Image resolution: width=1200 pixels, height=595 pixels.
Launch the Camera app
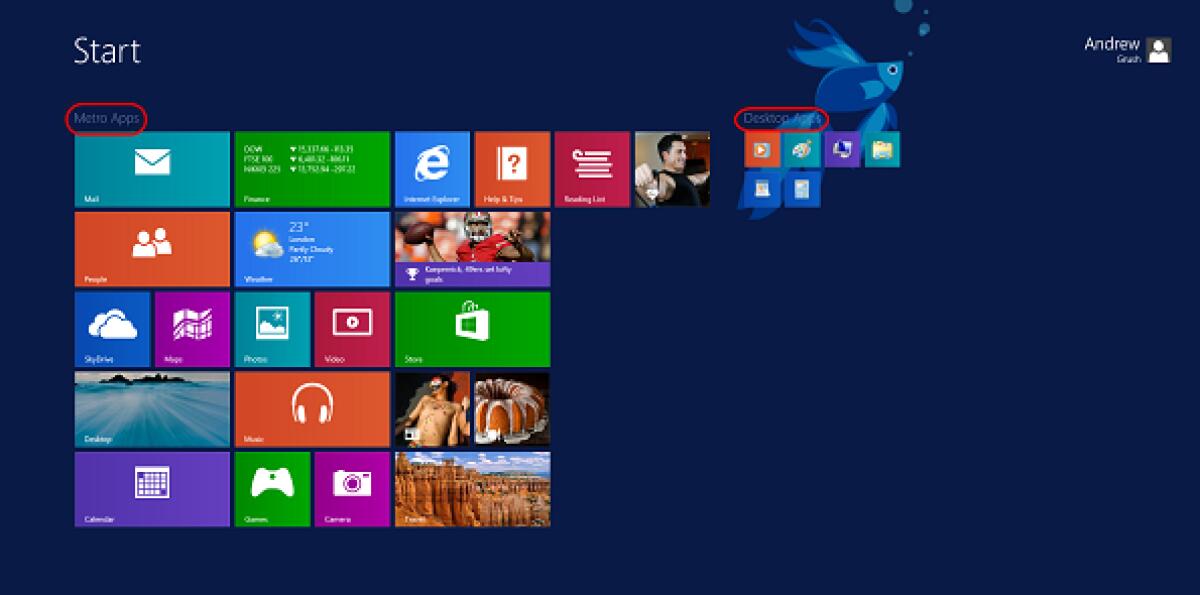pos(352,488)
